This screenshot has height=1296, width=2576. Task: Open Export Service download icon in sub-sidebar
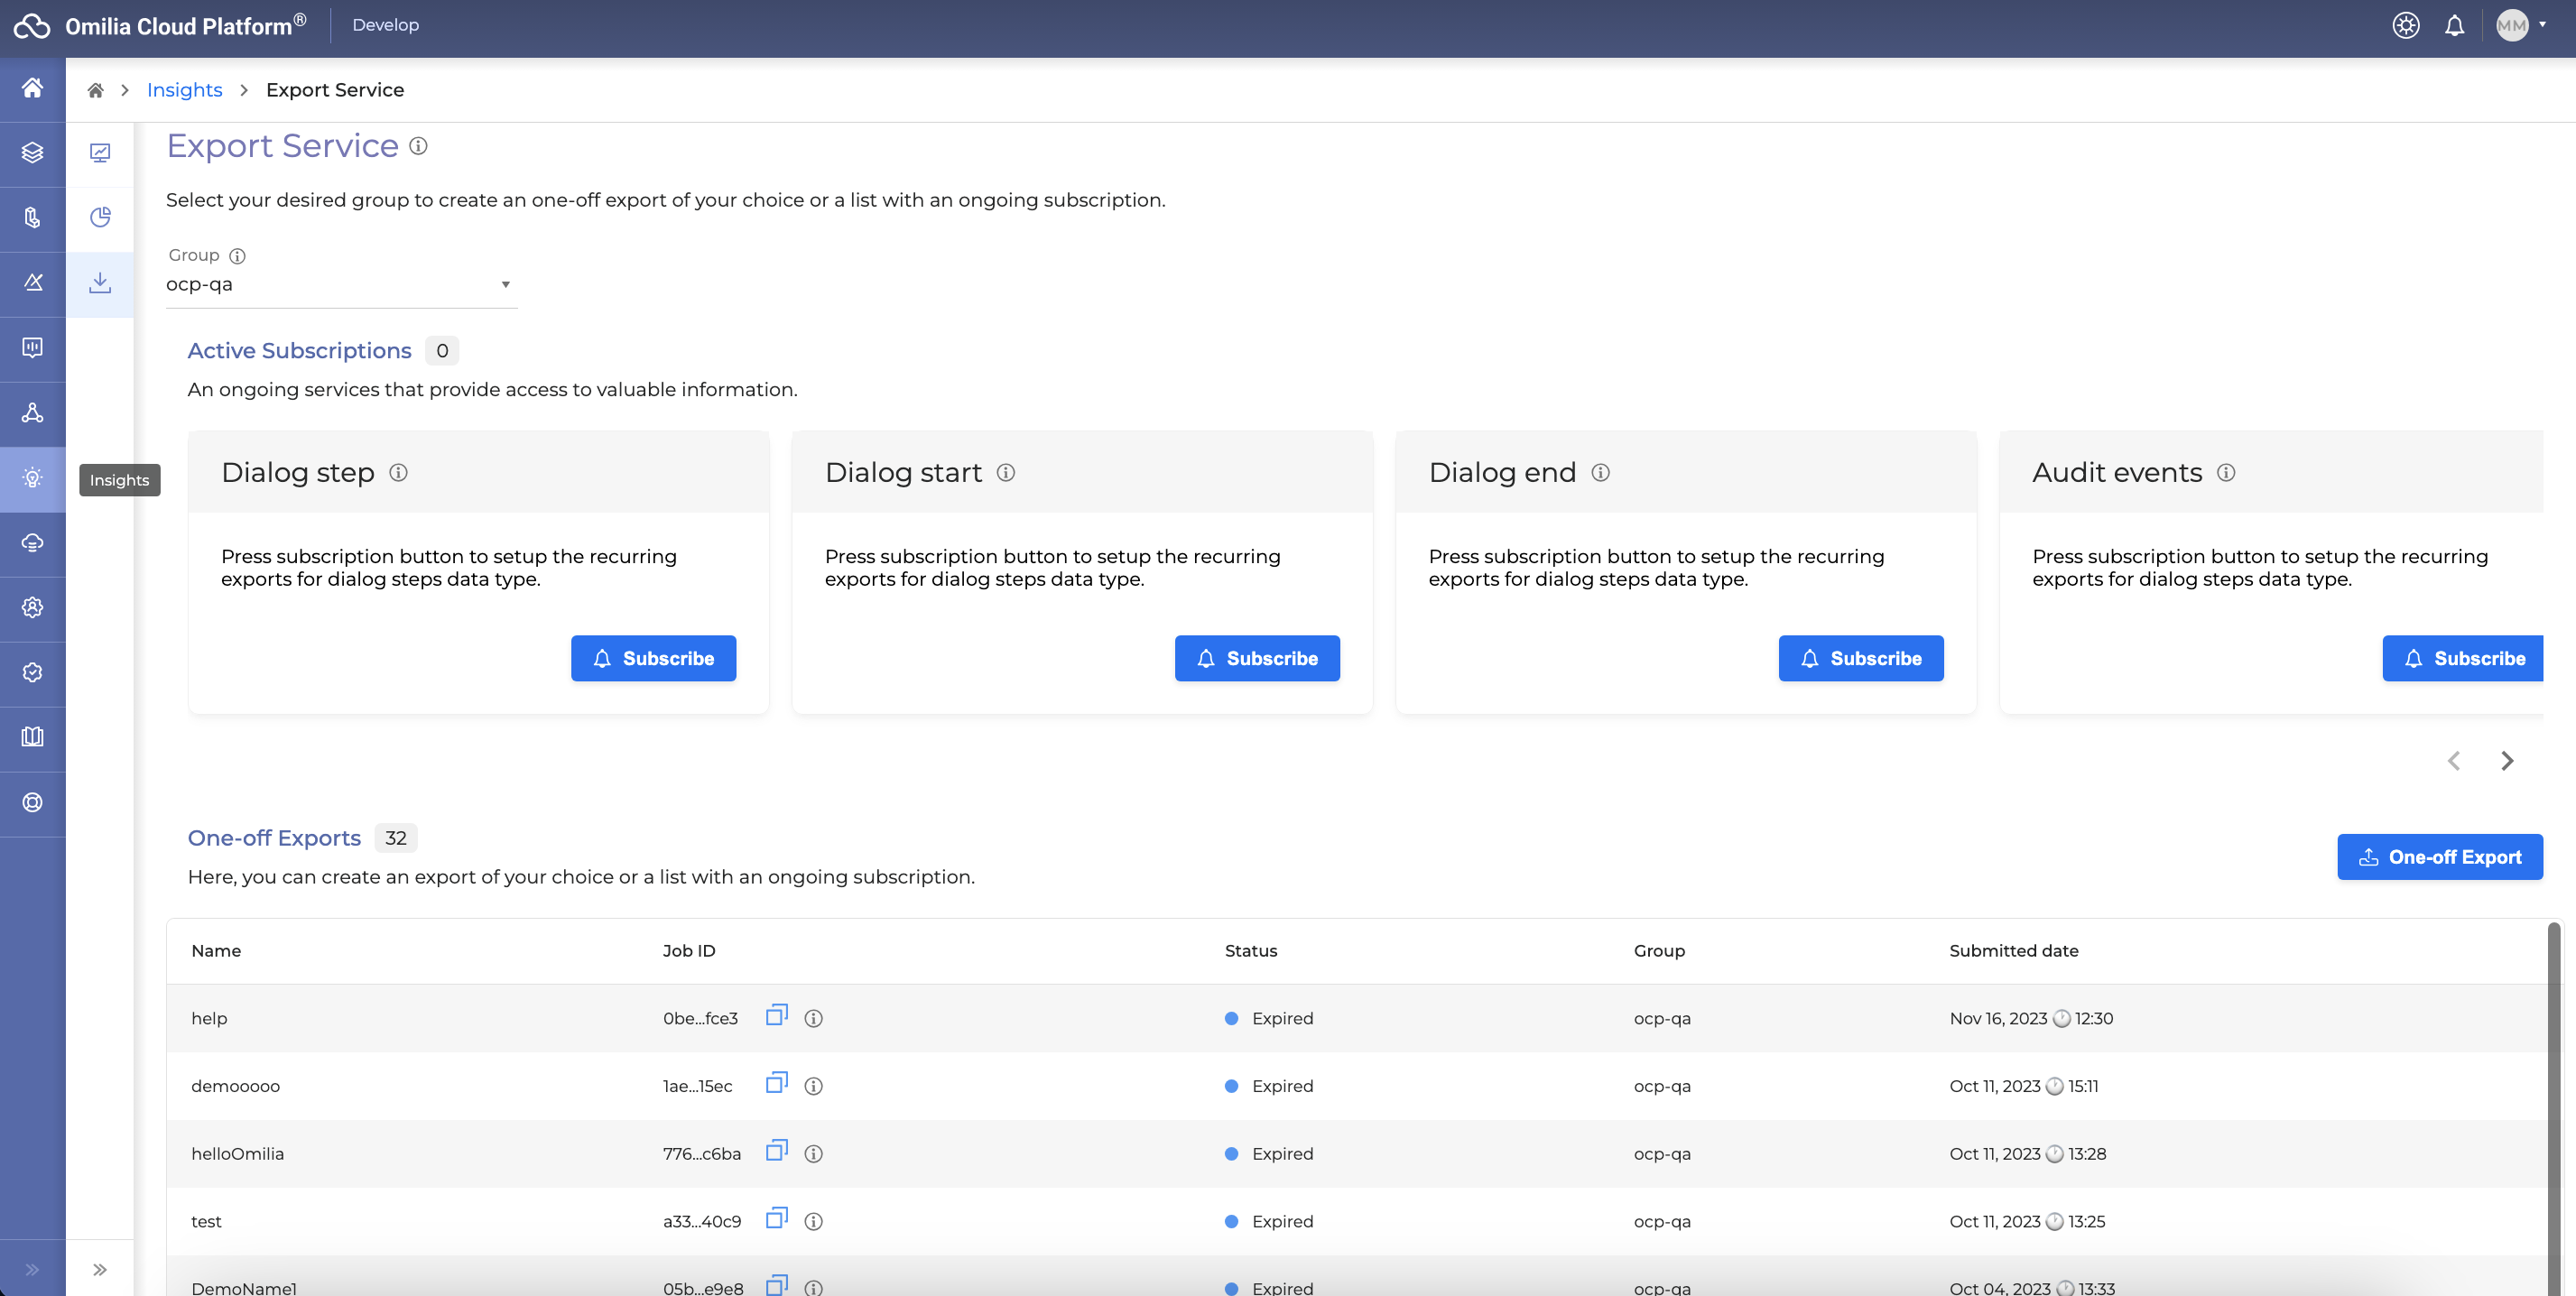coord(100,284)
